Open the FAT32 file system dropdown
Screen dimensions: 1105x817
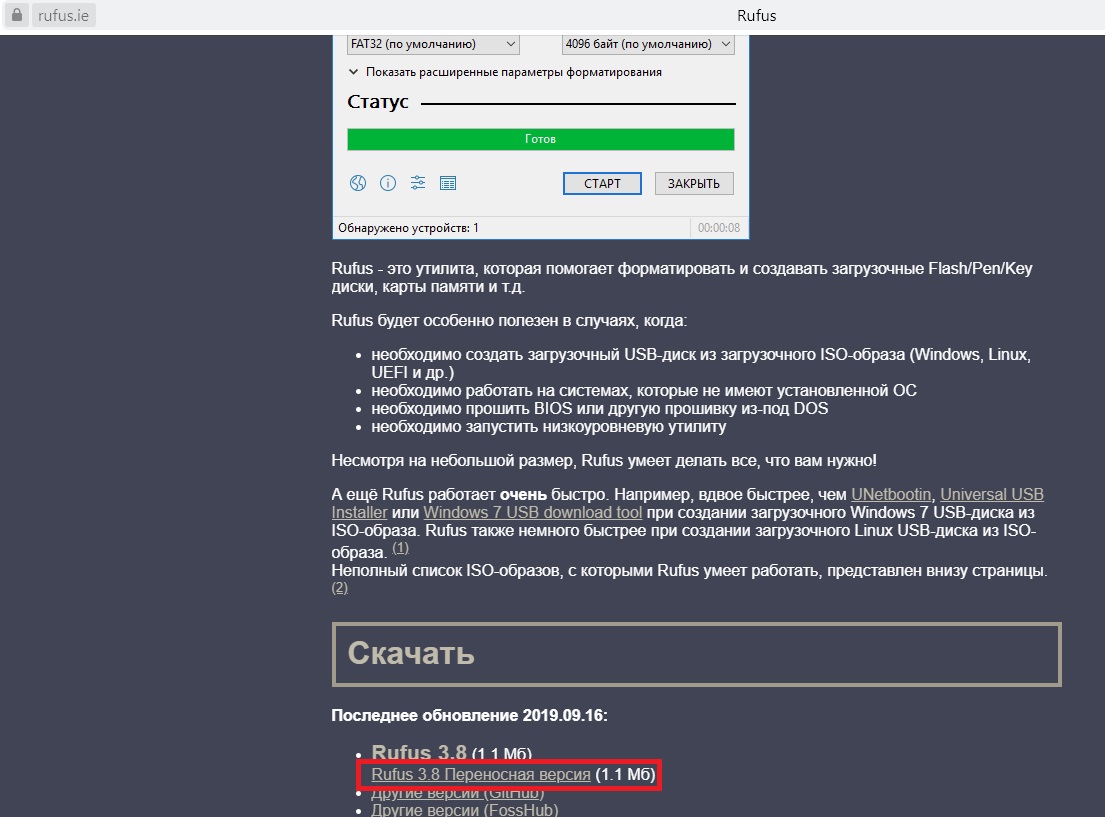click(x=433, y=44)
